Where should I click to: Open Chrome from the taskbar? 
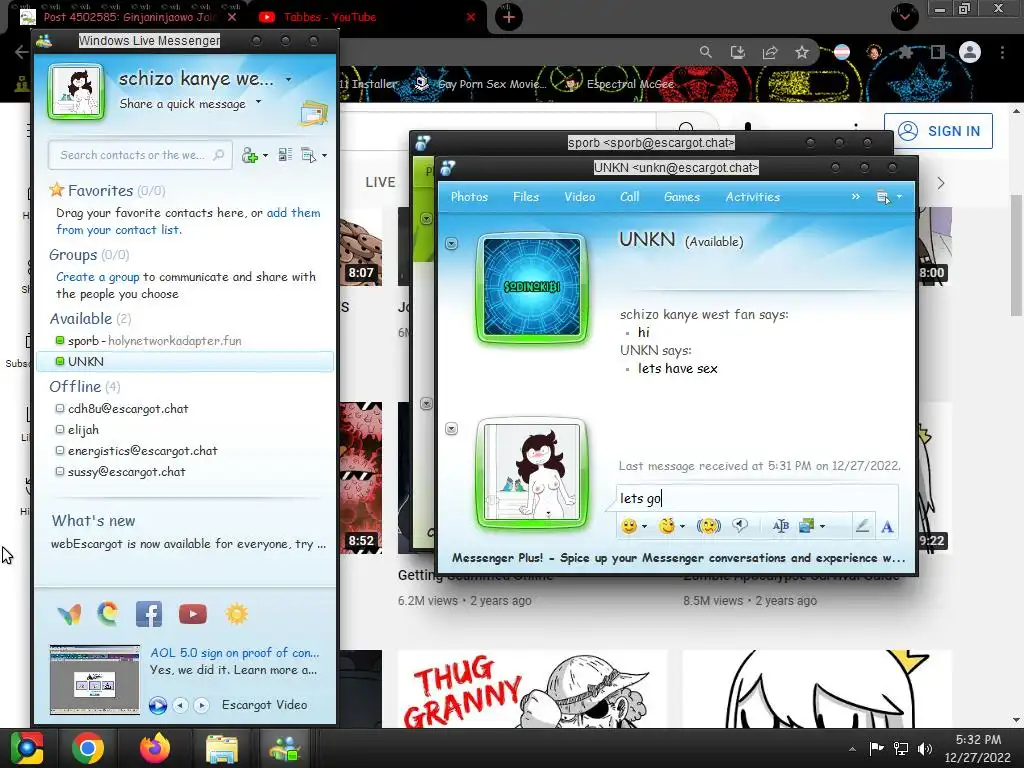88,748
